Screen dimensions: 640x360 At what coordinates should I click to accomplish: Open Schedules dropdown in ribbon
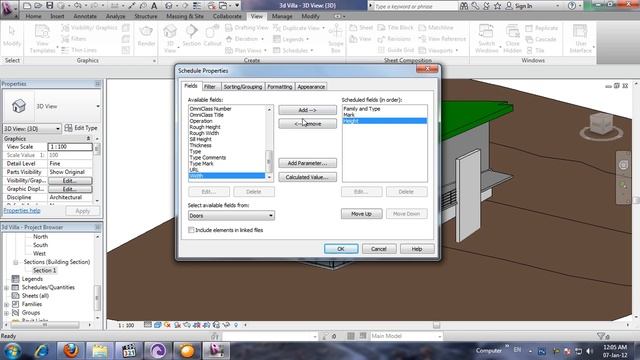293,50
